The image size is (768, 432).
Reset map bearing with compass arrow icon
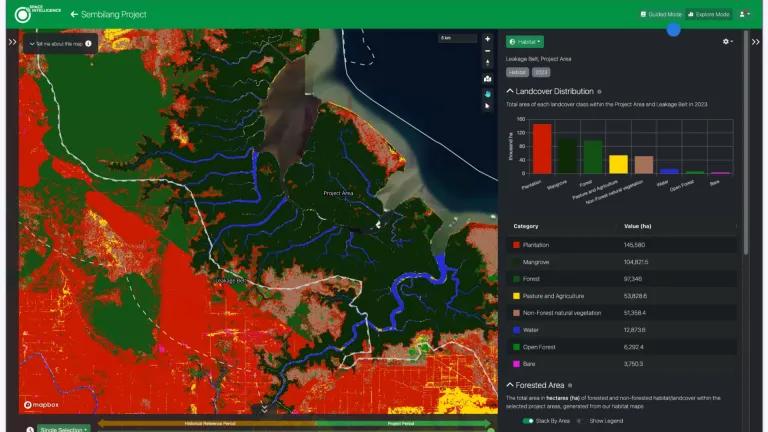click(x=487, y=63)
